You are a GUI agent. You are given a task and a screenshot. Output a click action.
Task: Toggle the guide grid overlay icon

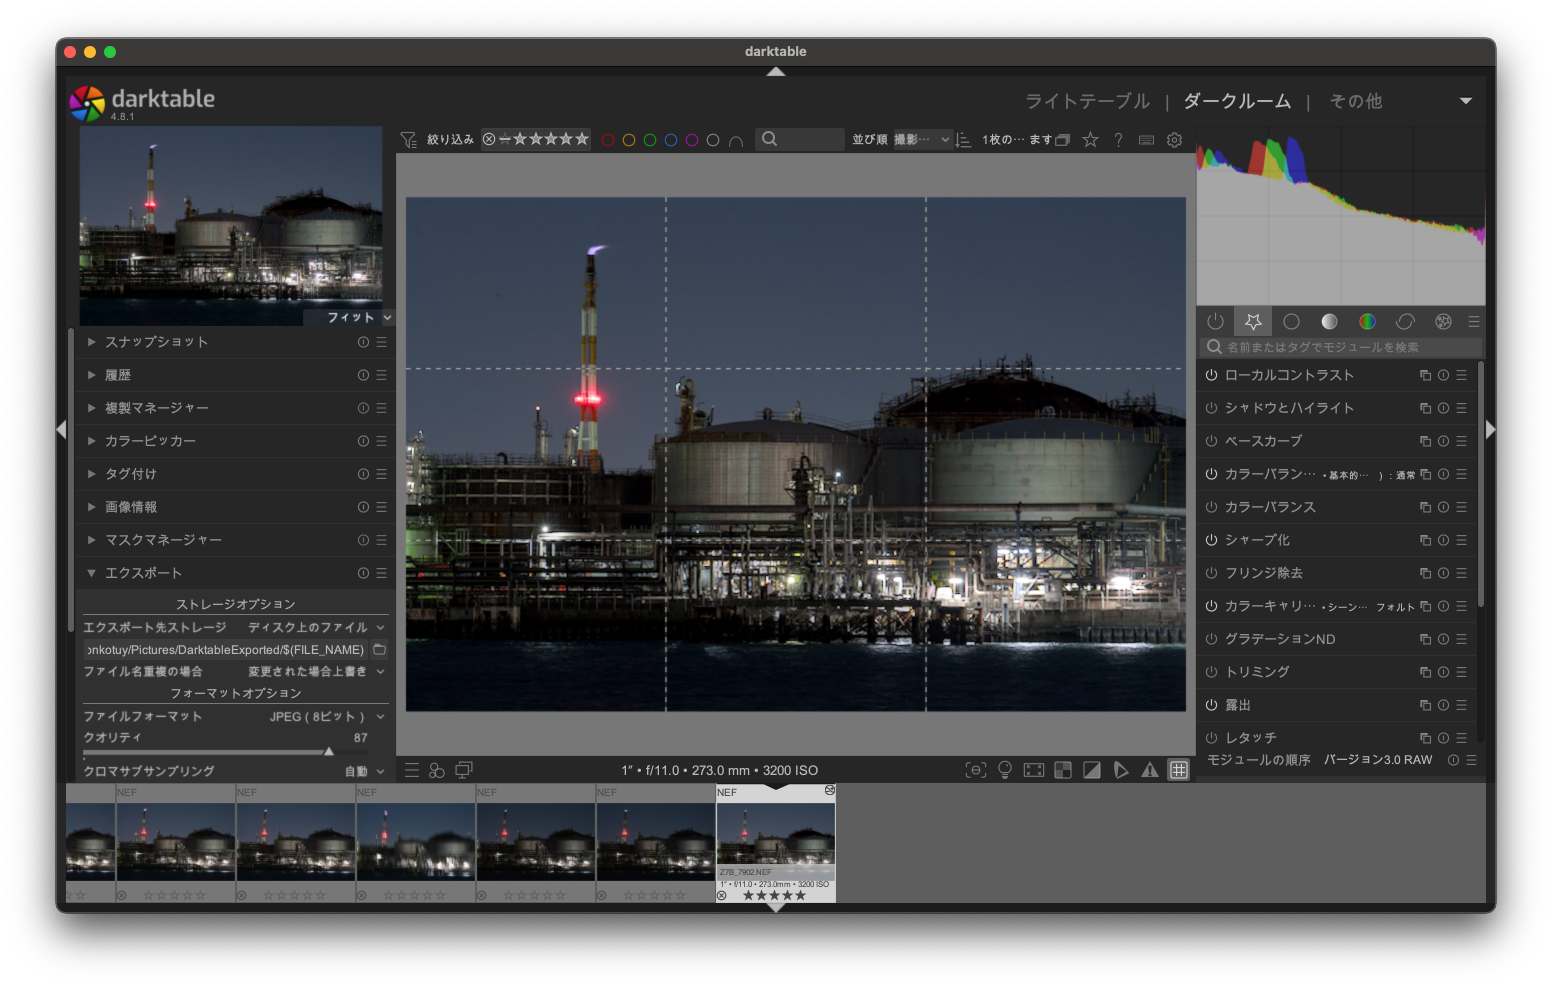click(1179, 770)
